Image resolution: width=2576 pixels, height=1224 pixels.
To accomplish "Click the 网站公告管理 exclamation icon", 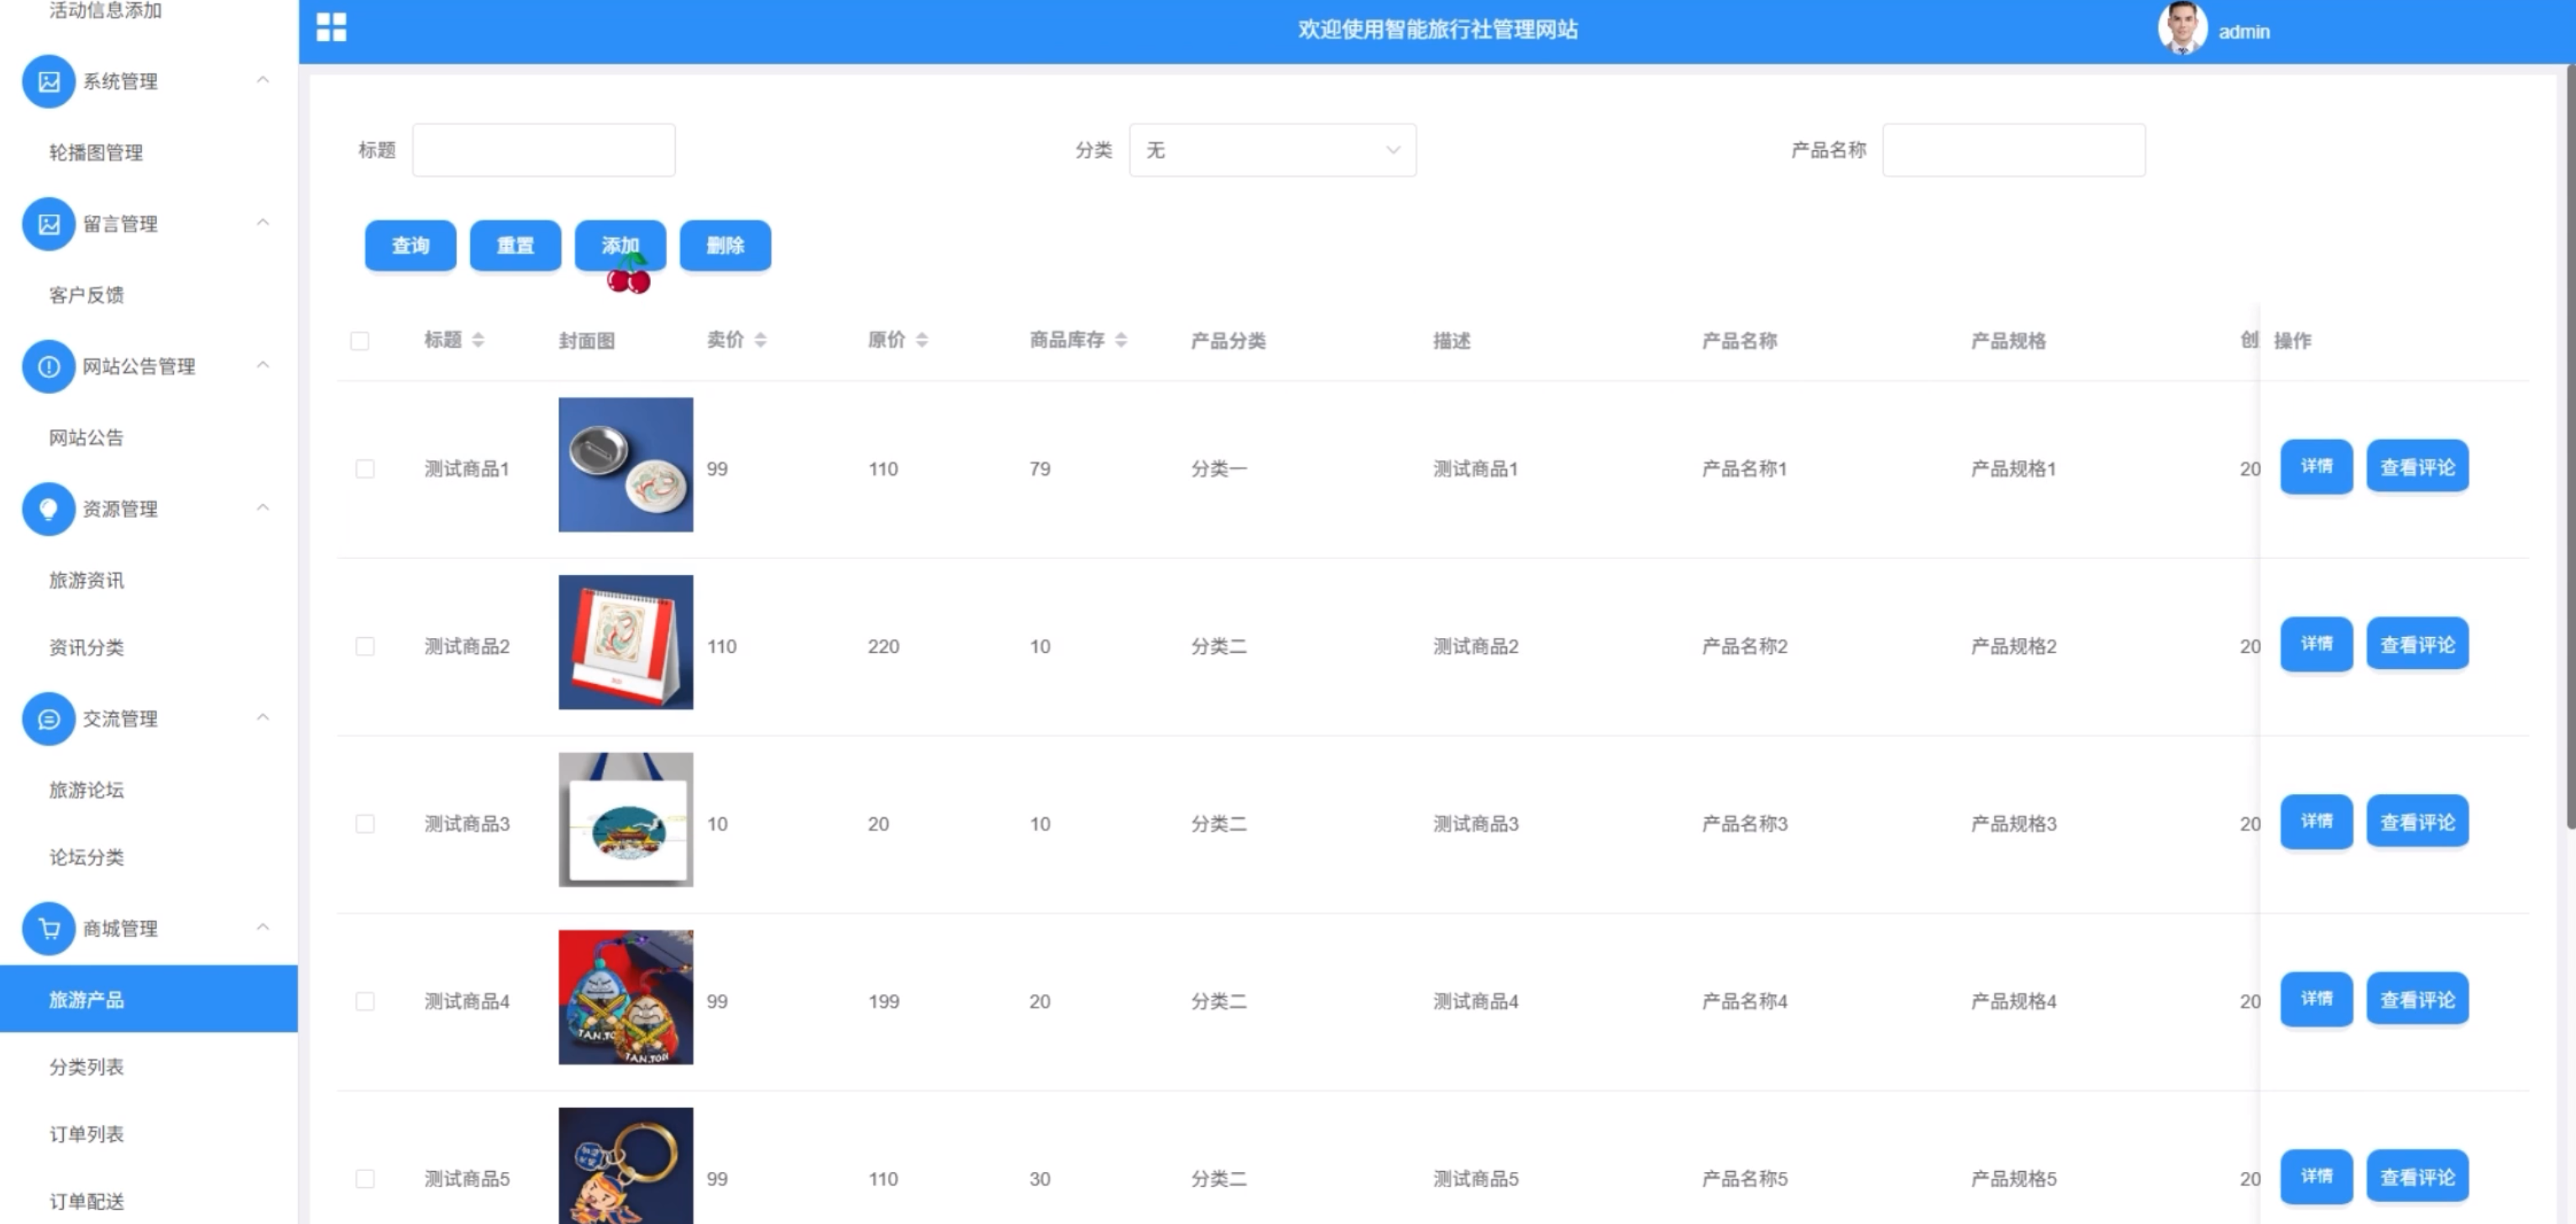I will point(48,366).
